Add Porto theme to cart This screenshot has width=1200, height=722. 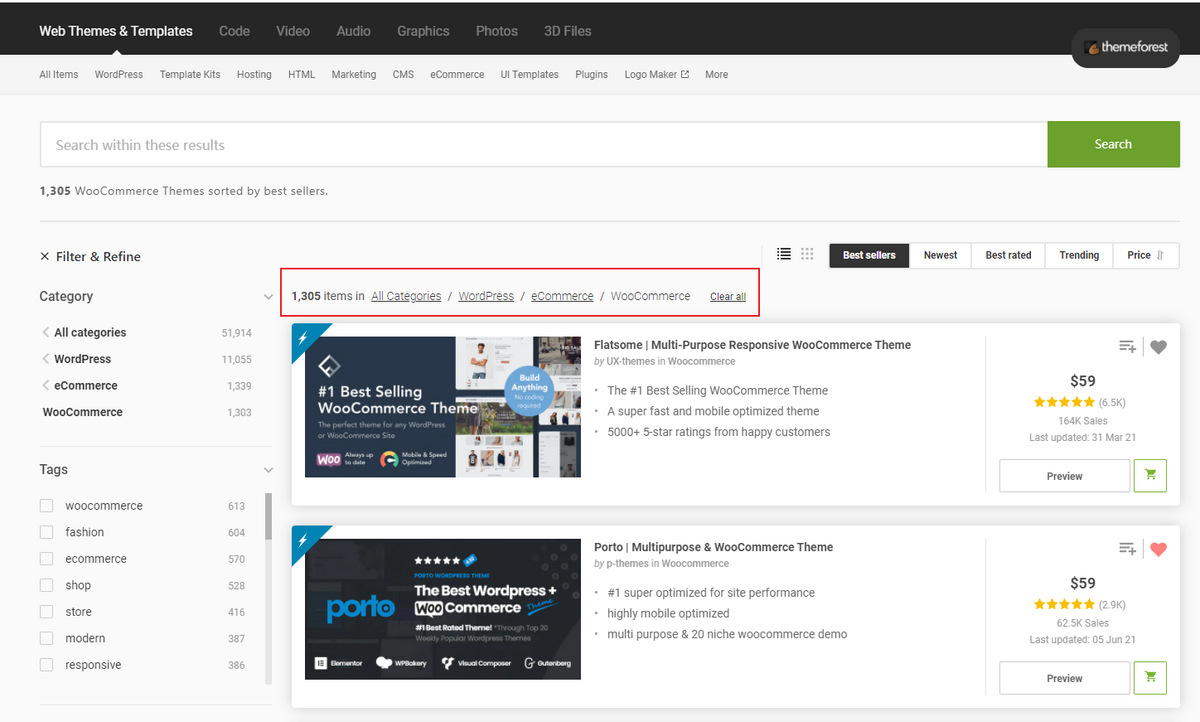click(x=1150, y=678)
